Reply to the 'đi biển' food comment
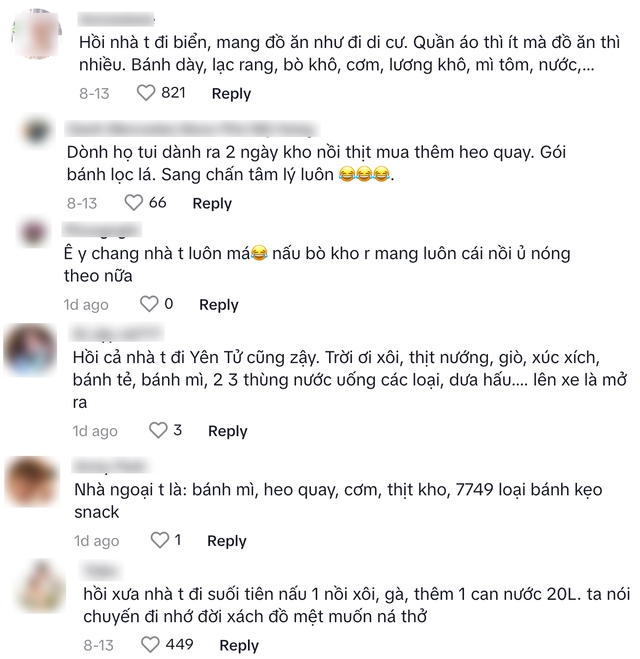This screenshot has height=659, width=640. pyautogui.click(x=231, y=93)
